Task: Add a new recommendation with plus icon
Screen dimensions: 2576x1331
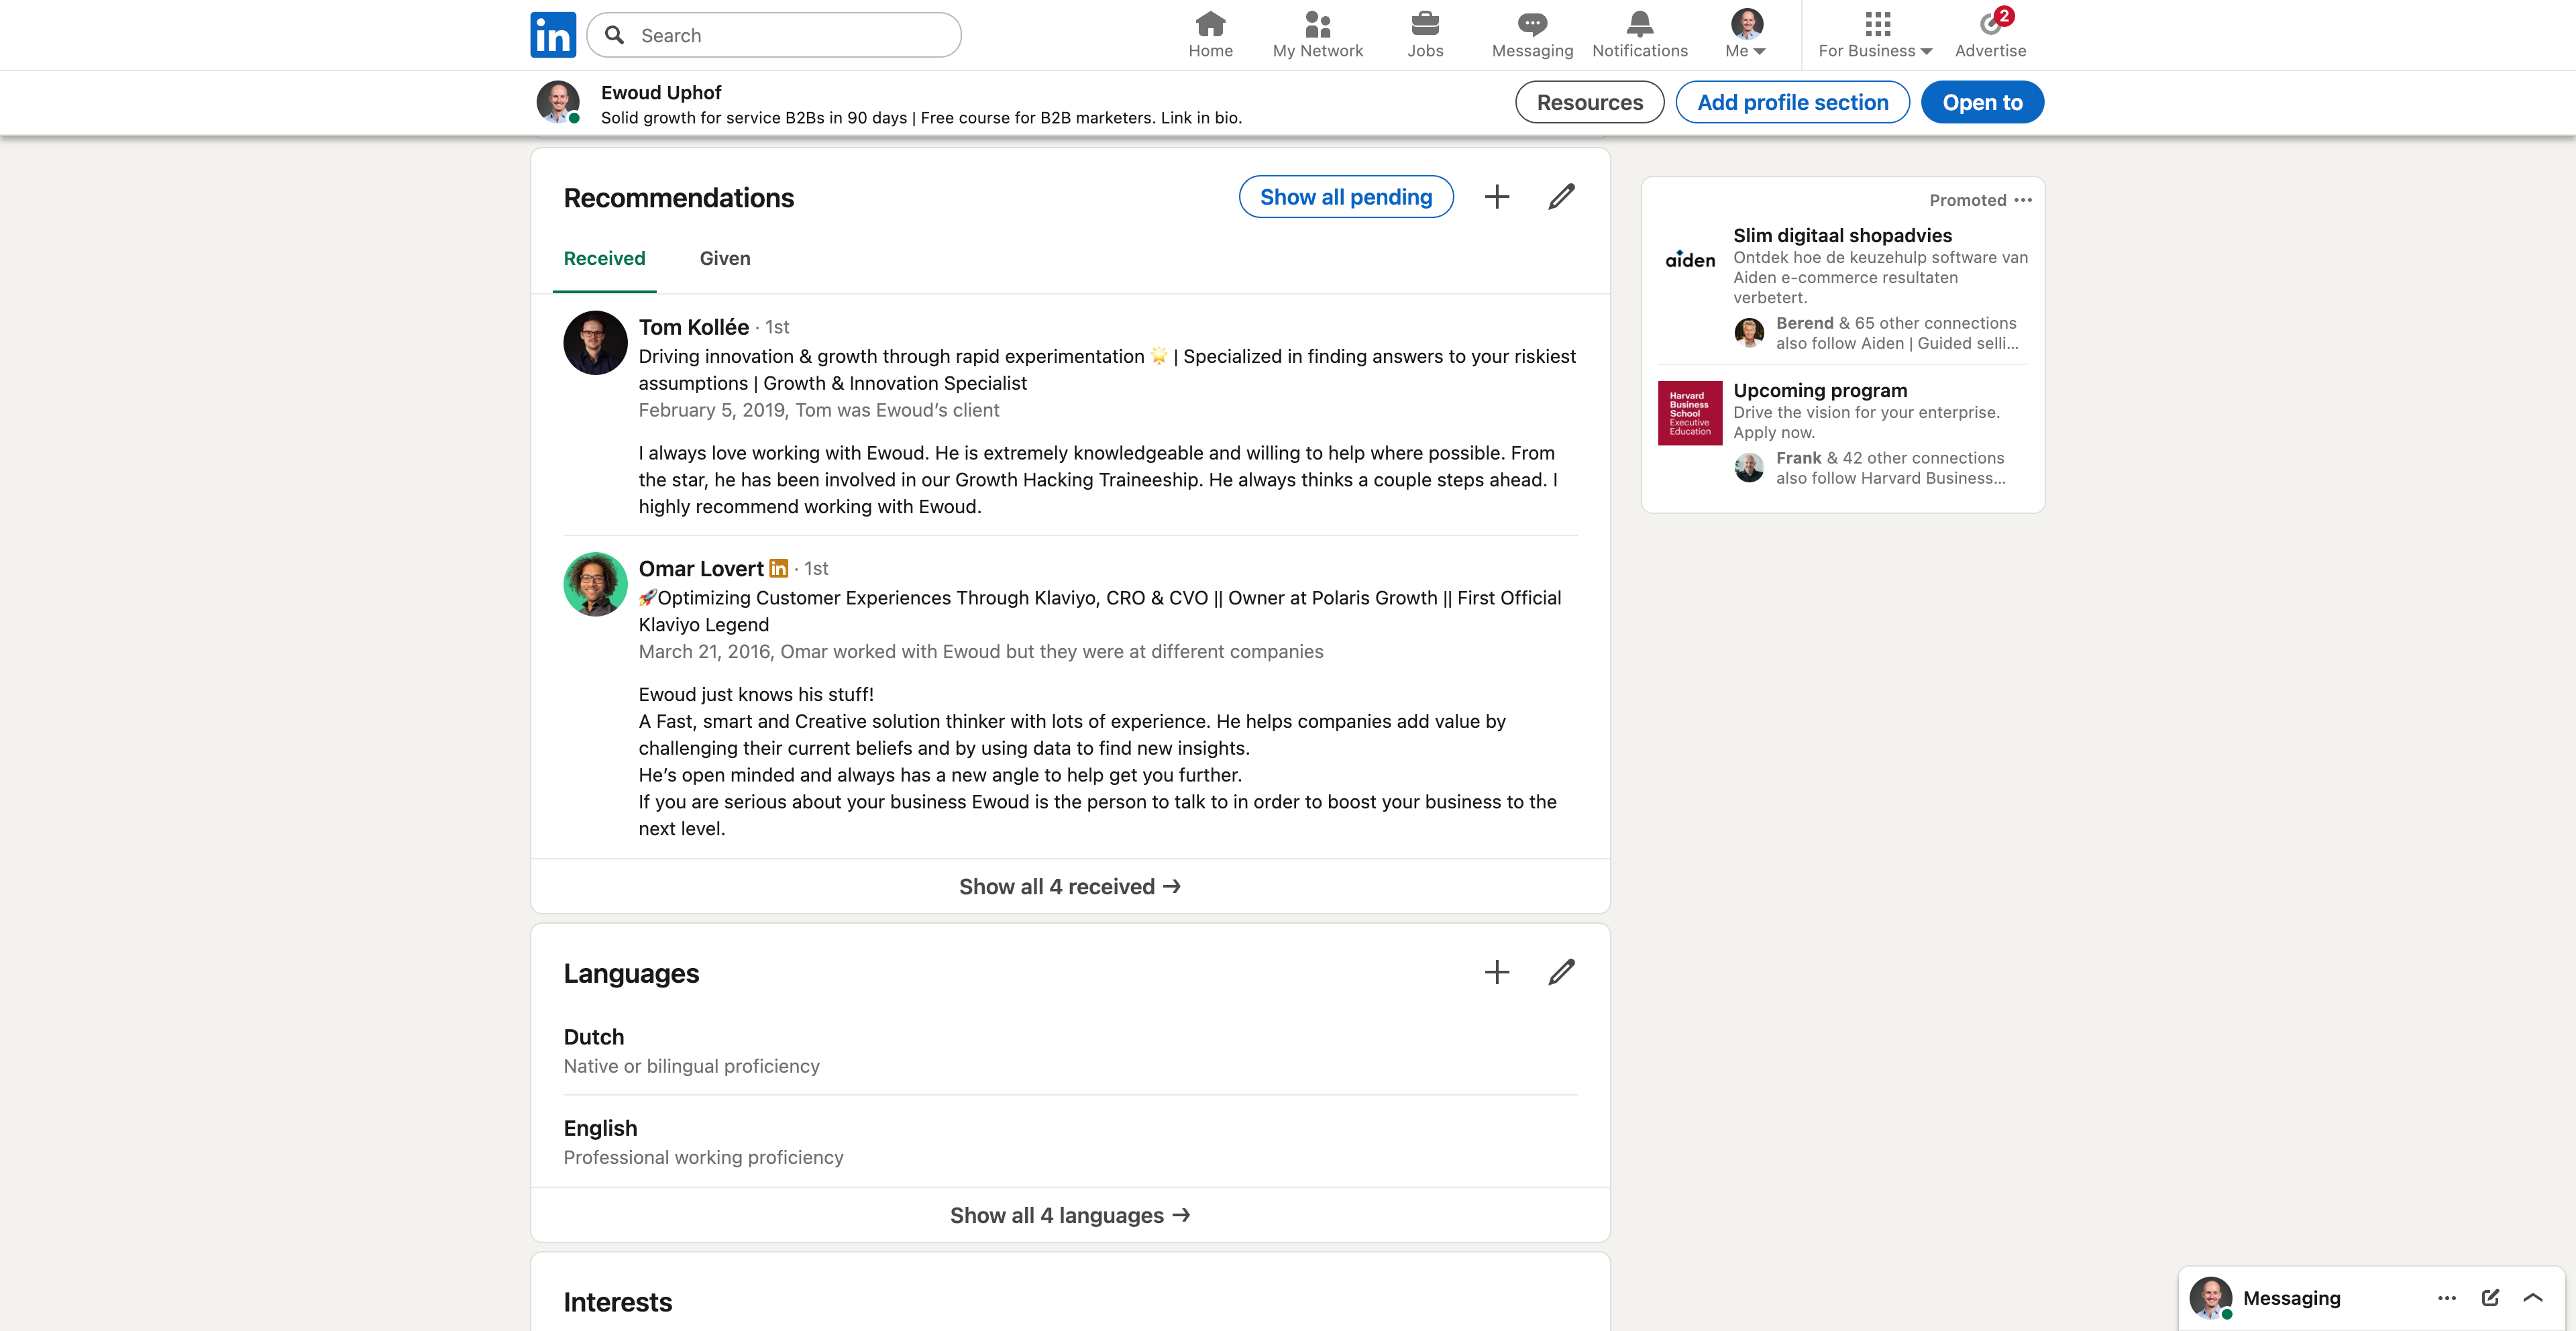Action: (1496, 197)
